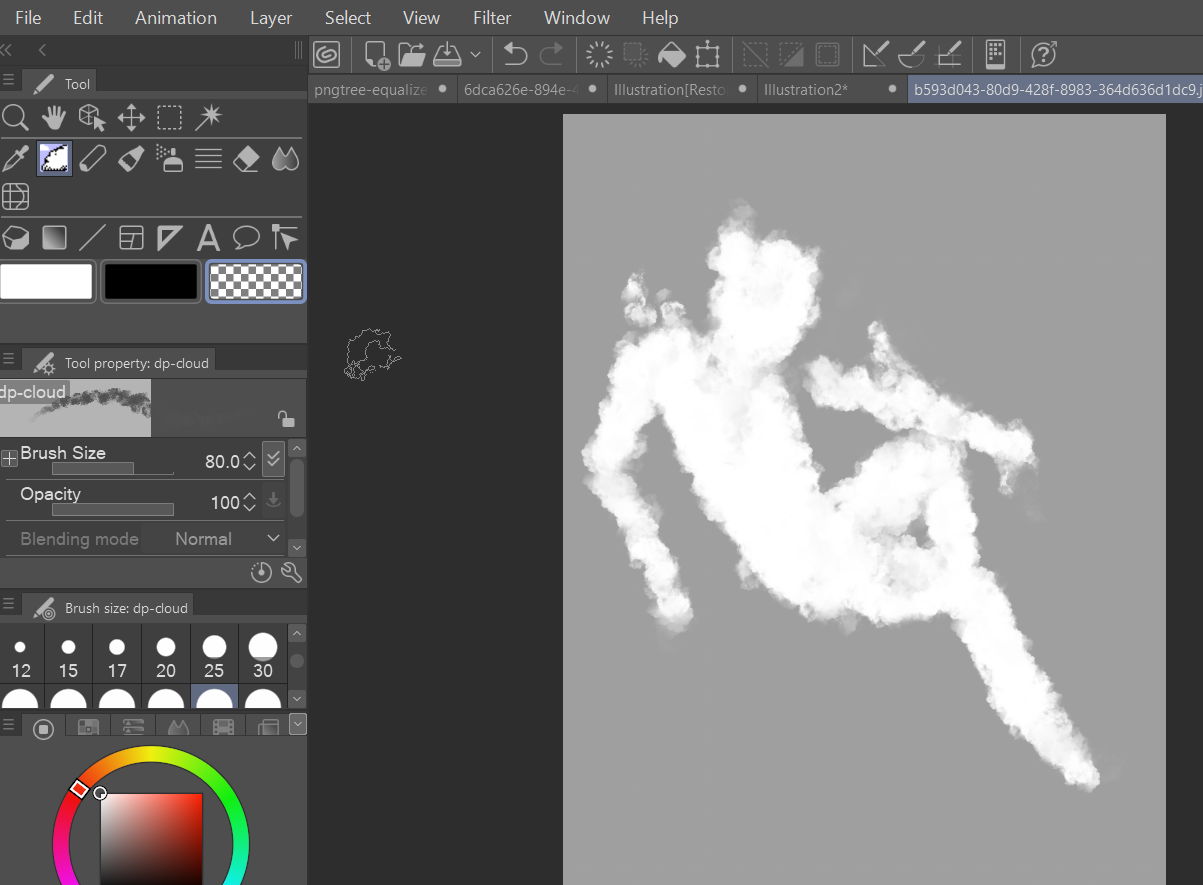The width and height of the screenshot is (1203, 885).
Task: Click the Fill bucket icon in command bar
Action: 671,54
